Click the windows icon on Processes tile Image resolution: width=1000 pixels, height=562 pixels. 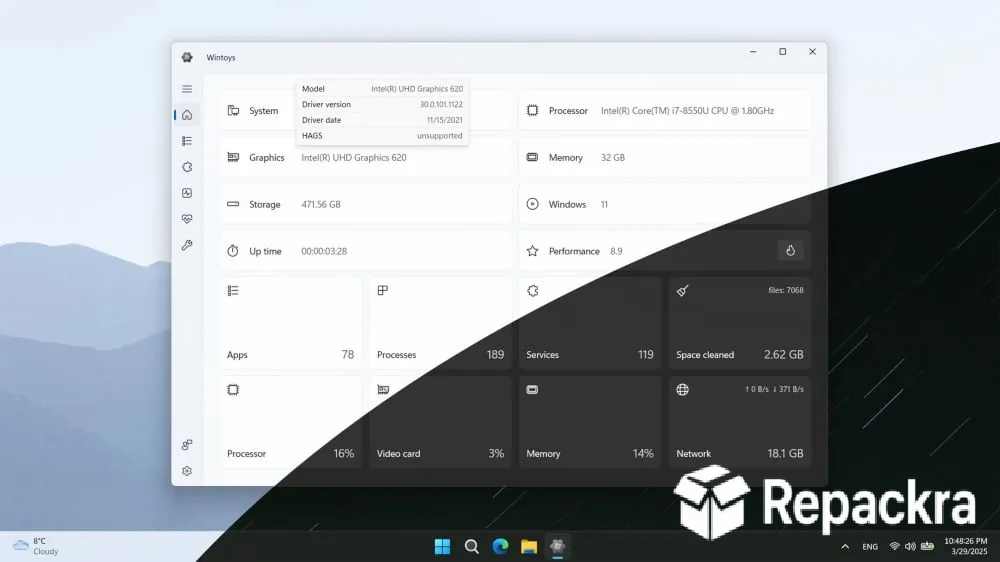point(383,291)
